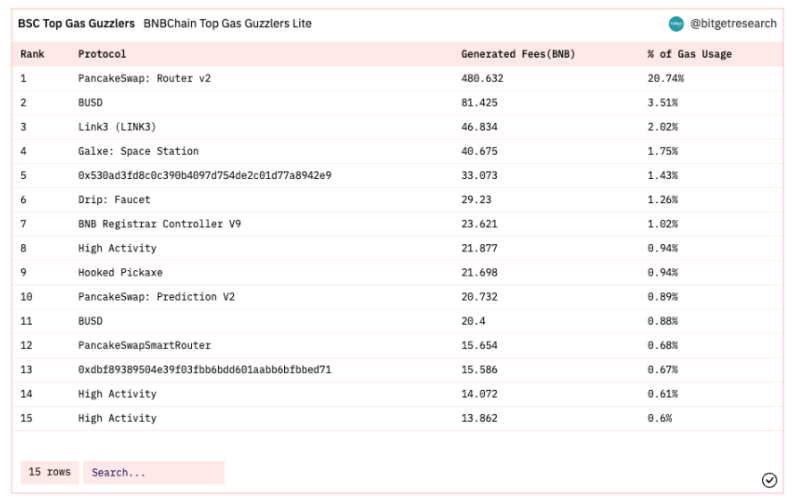This screenshot has height=496, width=793.
Task: Select the PancakeSwapSmartRouter cell
Action: (x=144, y=345)
